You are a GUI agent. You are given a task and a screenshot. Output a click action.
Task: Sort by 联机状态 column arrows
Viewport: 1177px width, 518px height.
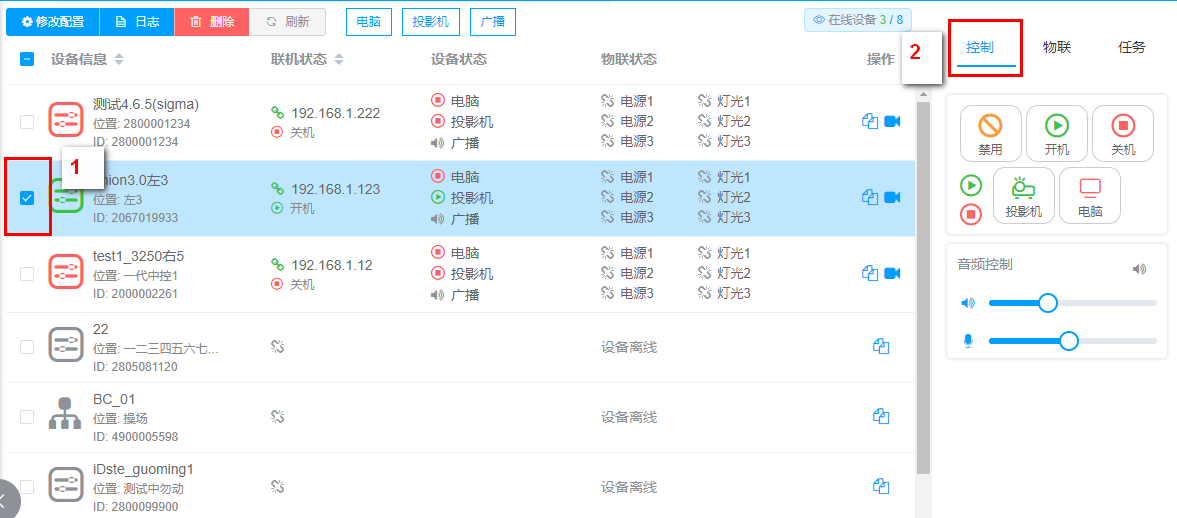point(339,60)
